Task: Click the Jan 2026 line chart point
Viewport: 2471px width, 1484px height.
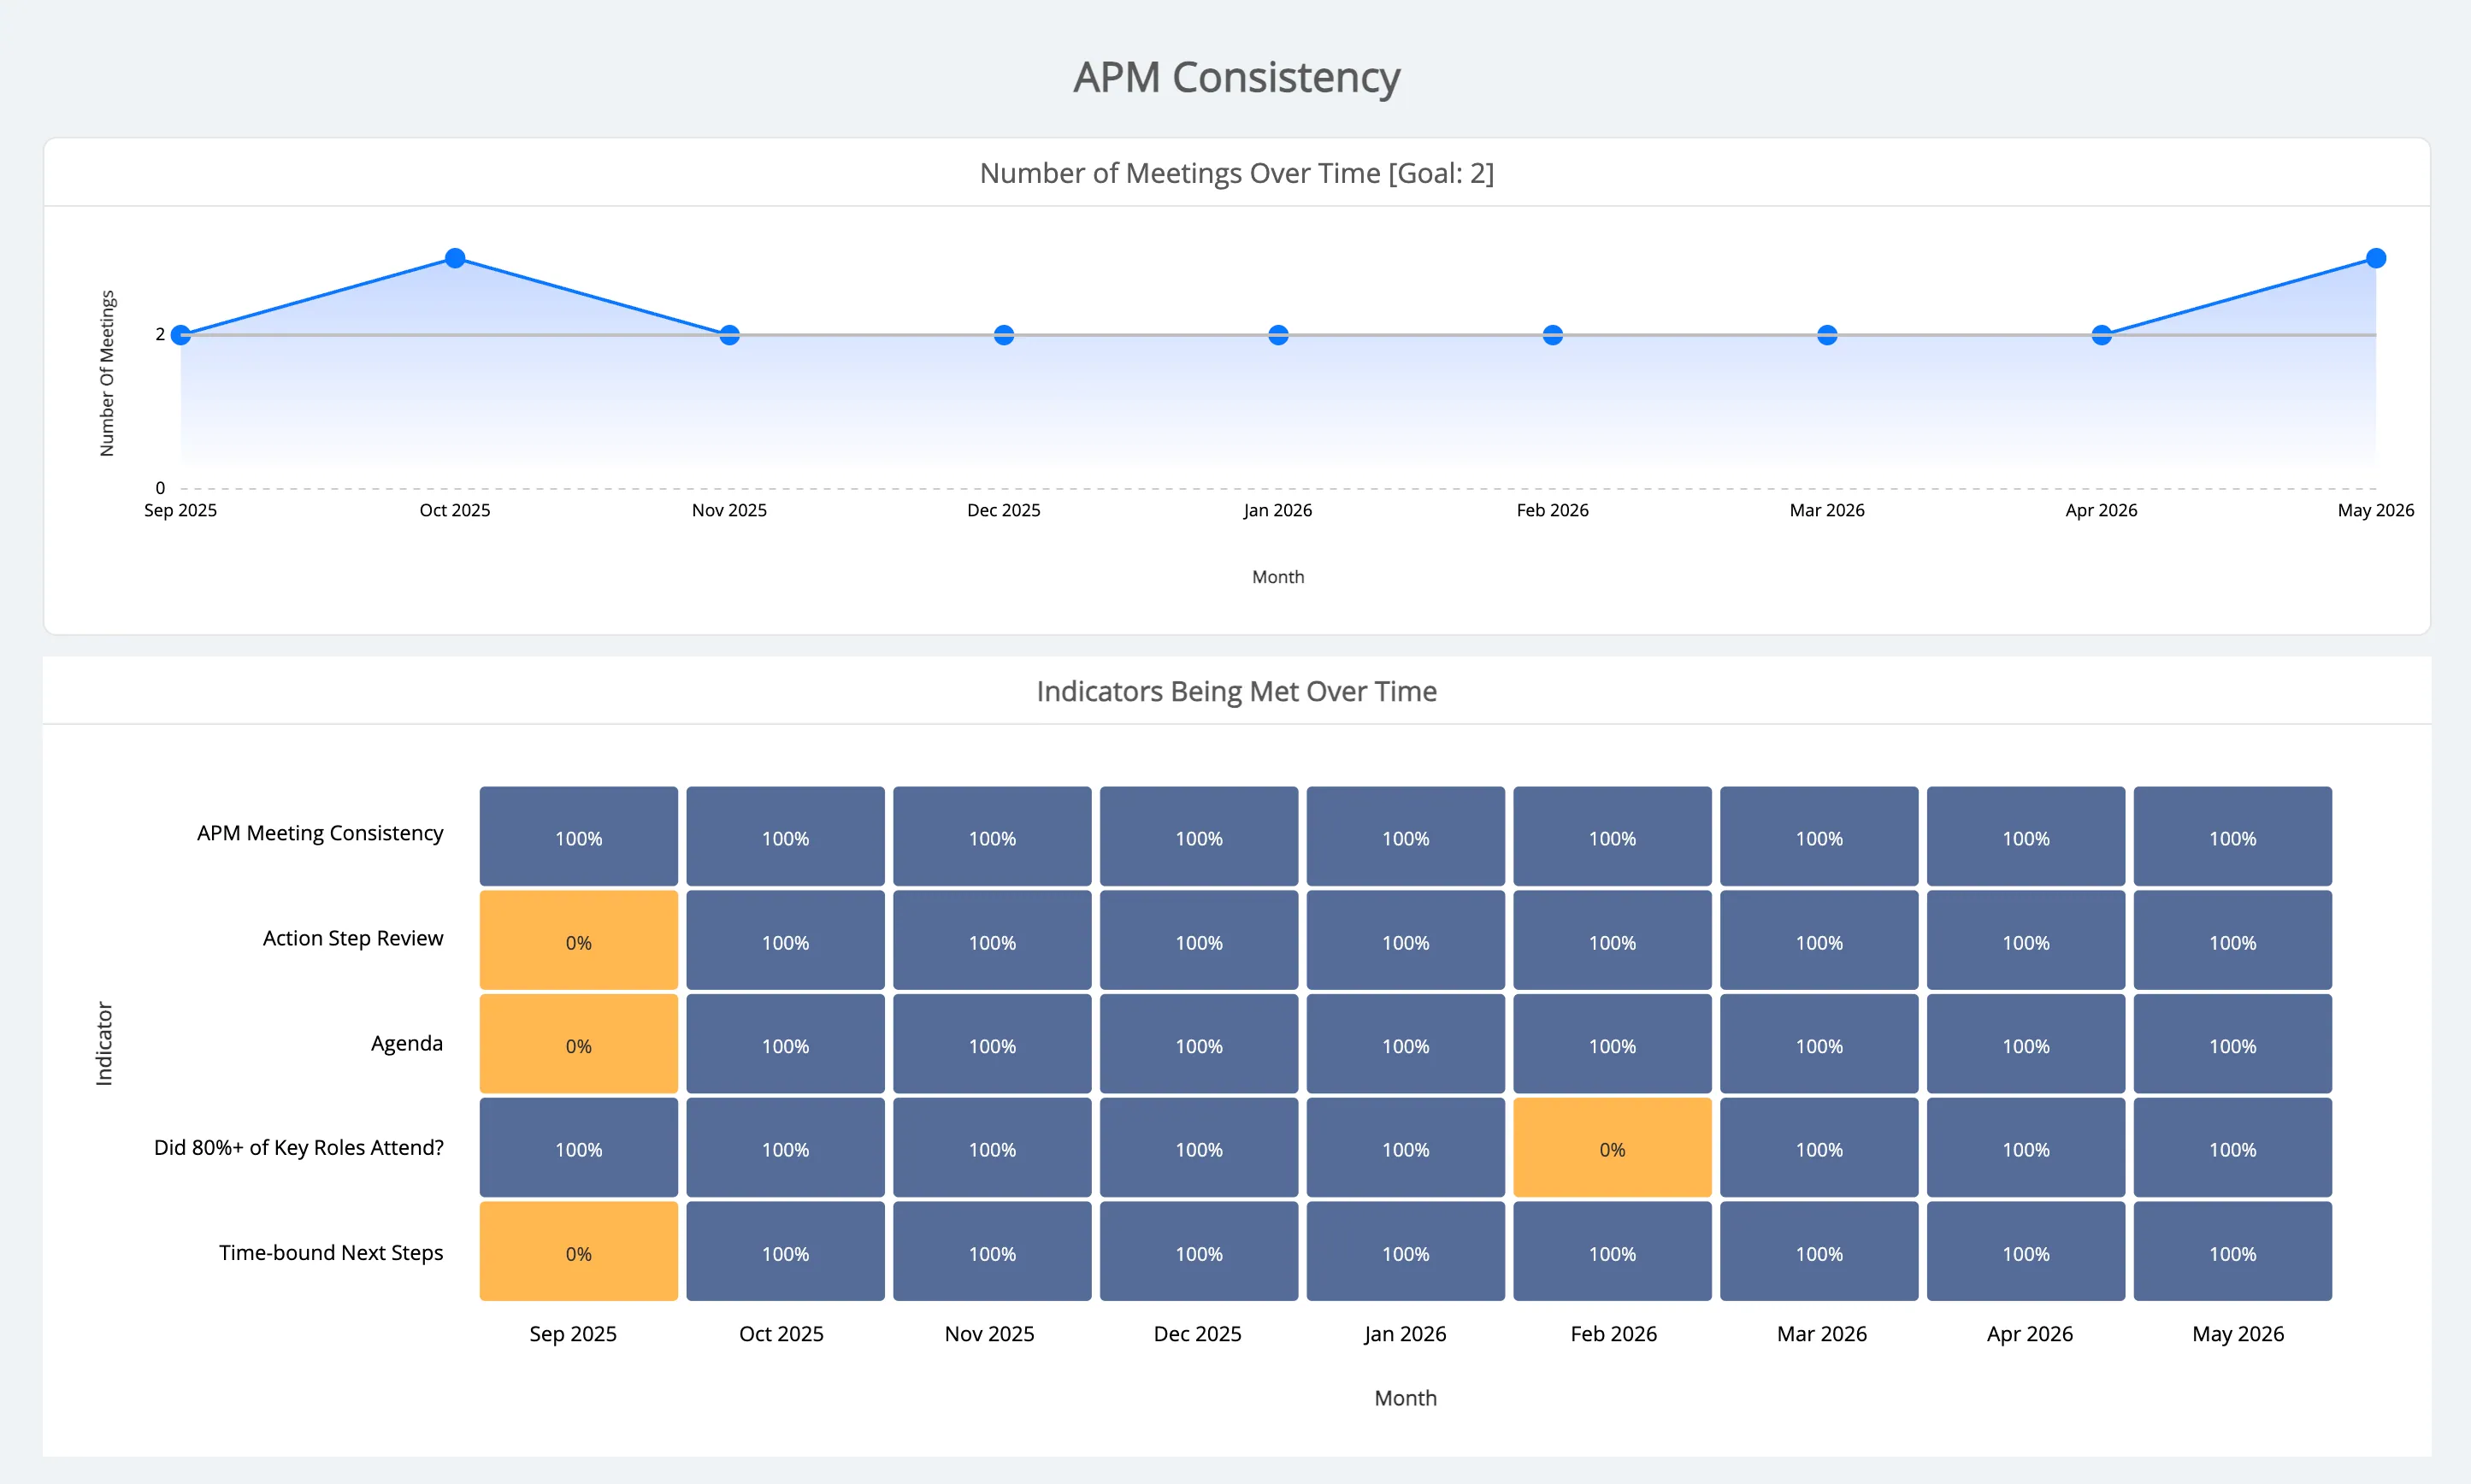Action: (1278, 335)
